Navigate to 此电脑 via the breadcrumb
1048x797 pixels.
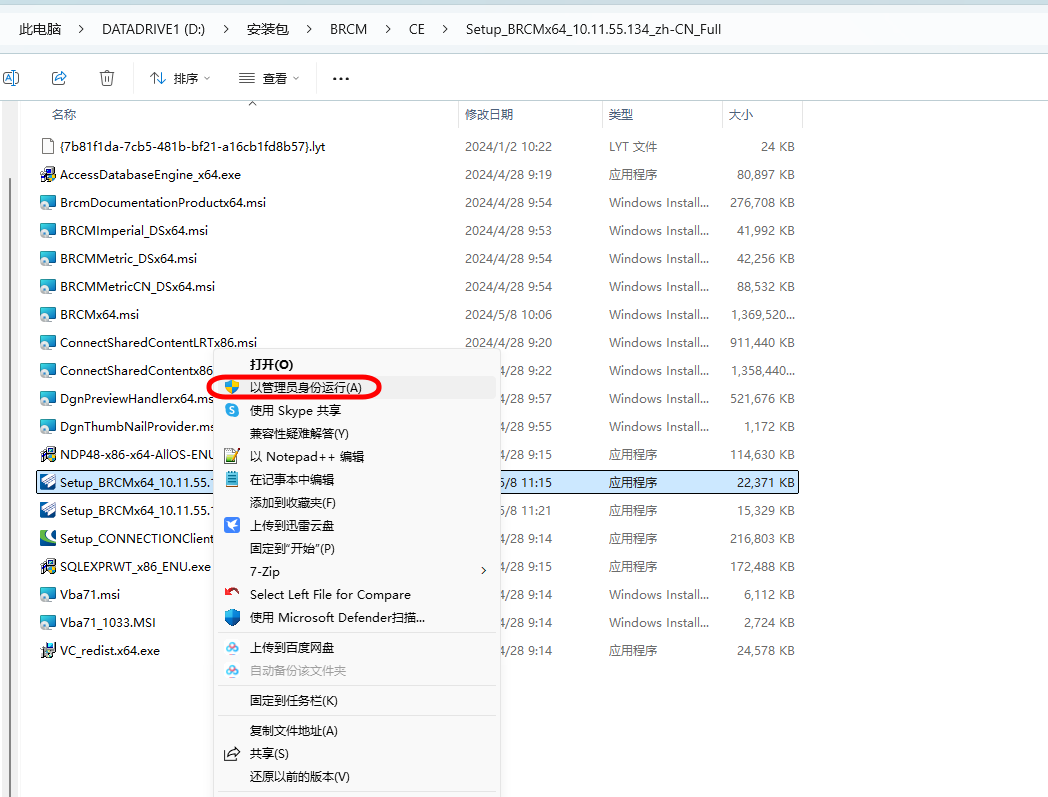[39, 29]
